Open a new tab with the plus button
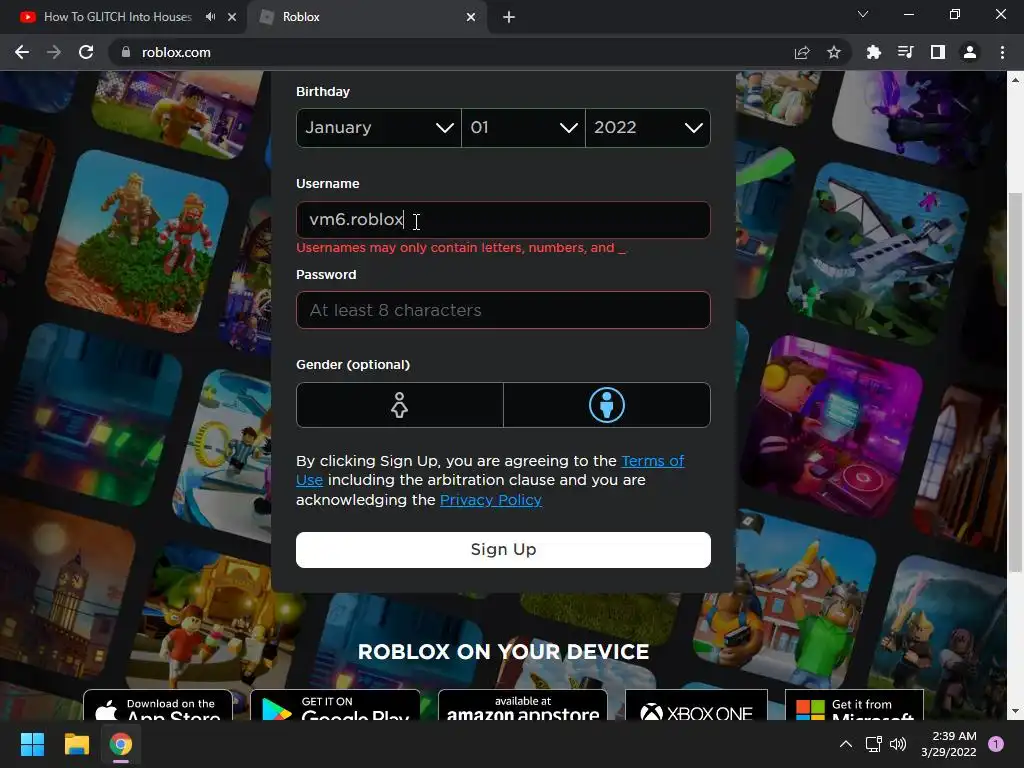This screenshot has height=768, width=1024. pyautogui.click(x=509, y=17)
